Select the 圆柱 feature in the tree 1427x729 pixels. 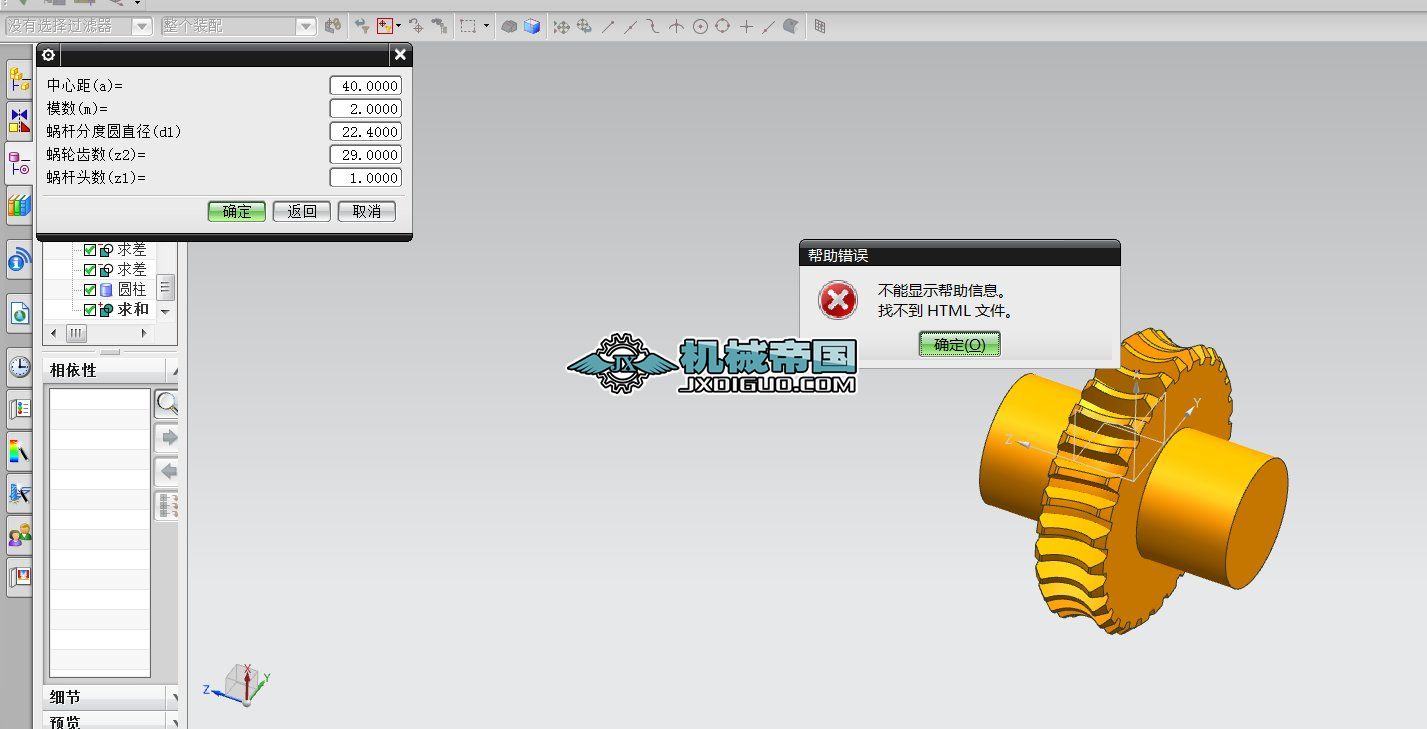[132, 290]
